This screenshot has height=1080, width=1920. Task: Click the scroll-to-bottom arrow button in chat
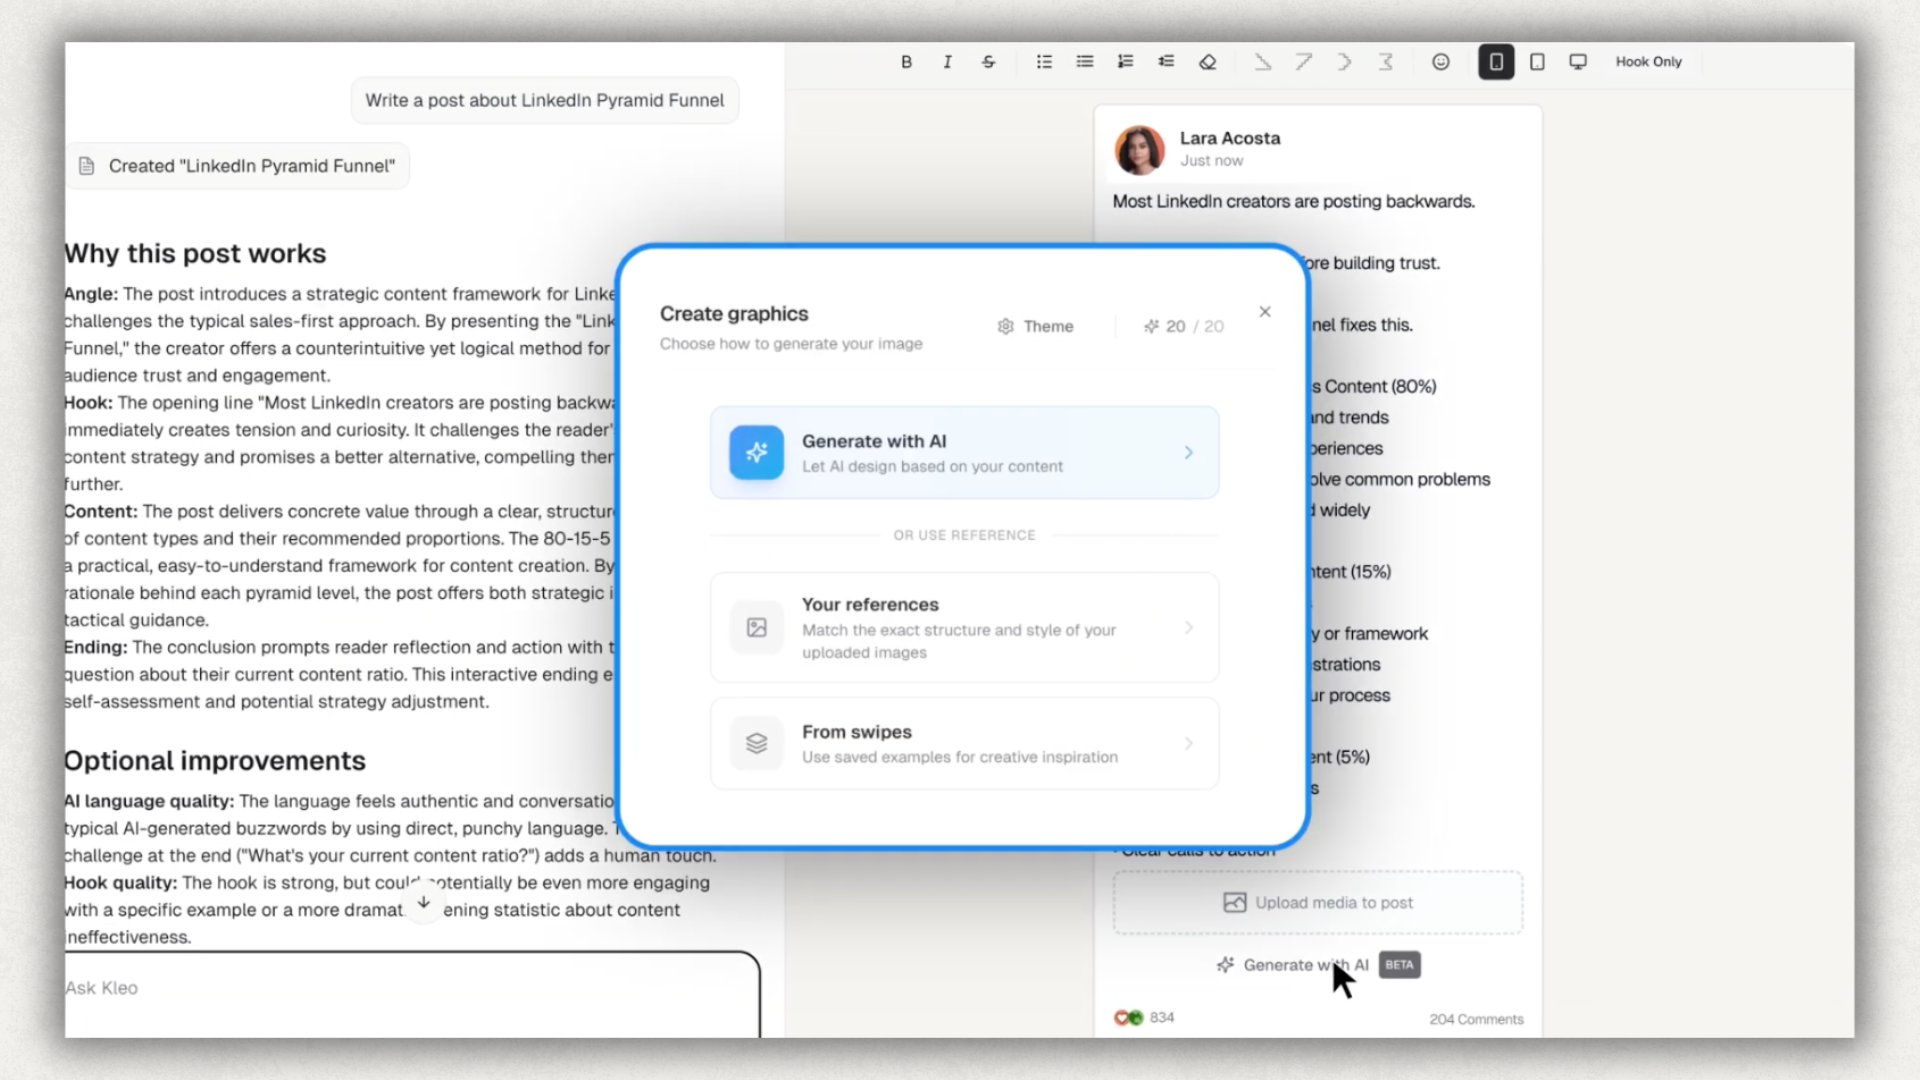(x=423, y=902)
